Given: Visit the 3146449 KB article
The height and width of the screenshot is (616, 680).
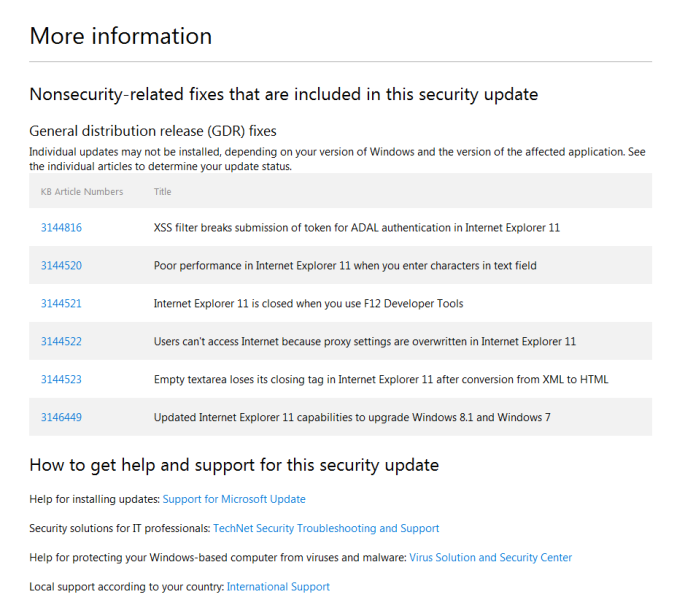Looking at the screenshot, I should (x=61, y=418).
